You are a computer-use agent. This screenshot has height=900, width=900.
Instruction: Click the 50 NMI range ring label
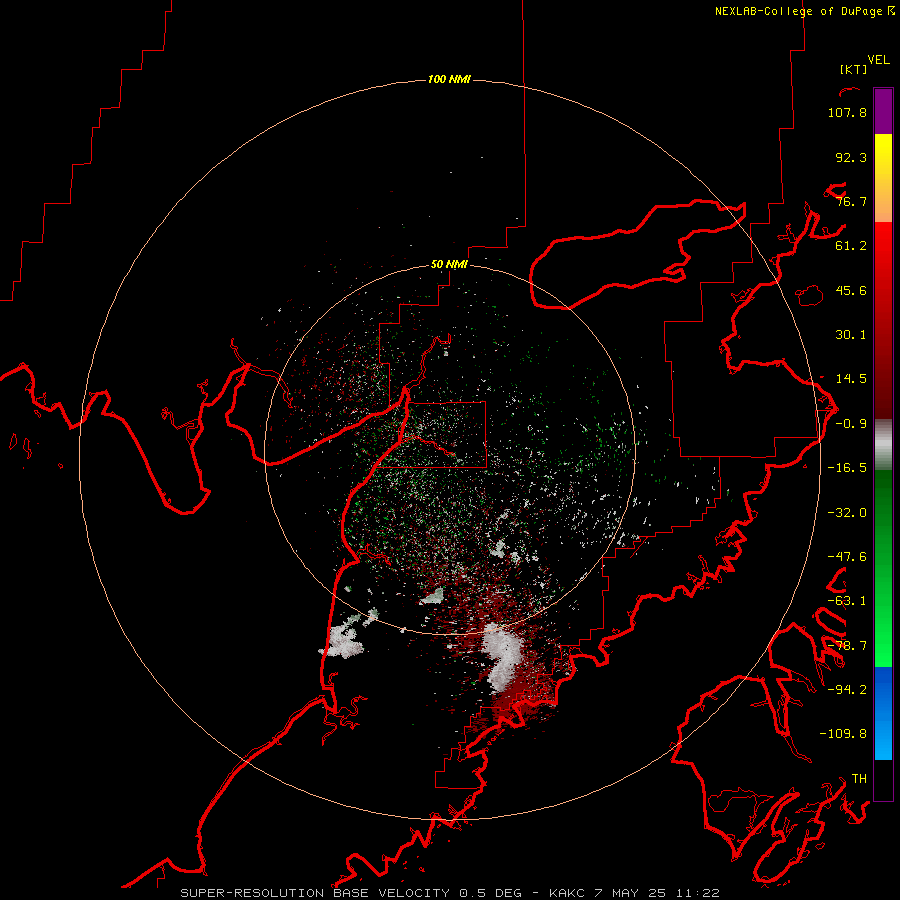(449, 265)
